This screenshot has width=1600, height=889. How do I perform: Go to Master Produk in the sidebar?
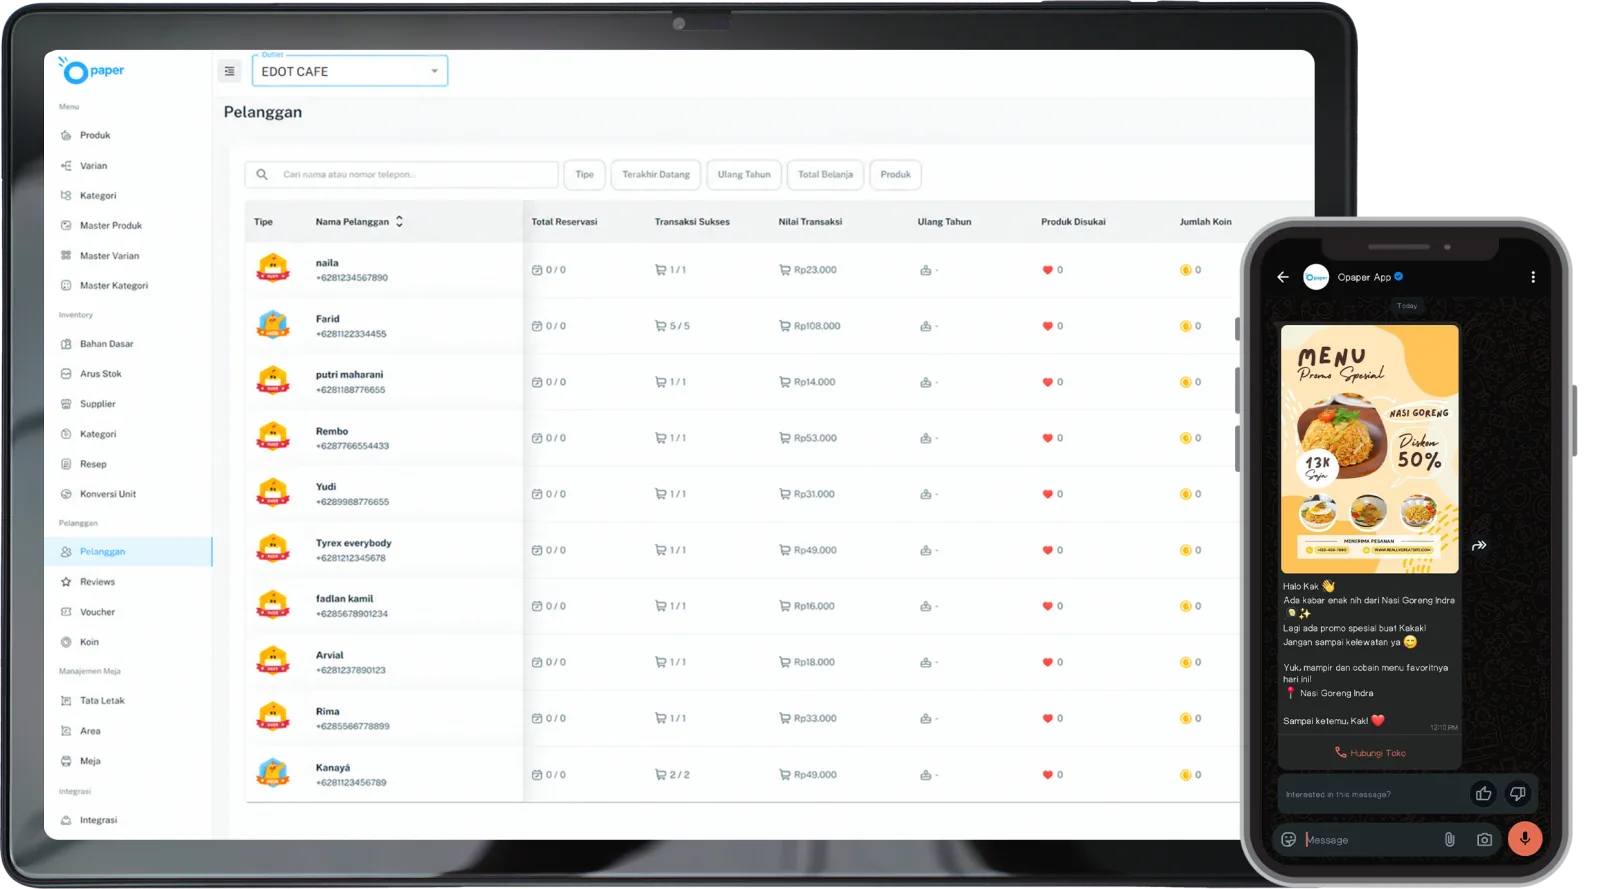pos(111,226)
